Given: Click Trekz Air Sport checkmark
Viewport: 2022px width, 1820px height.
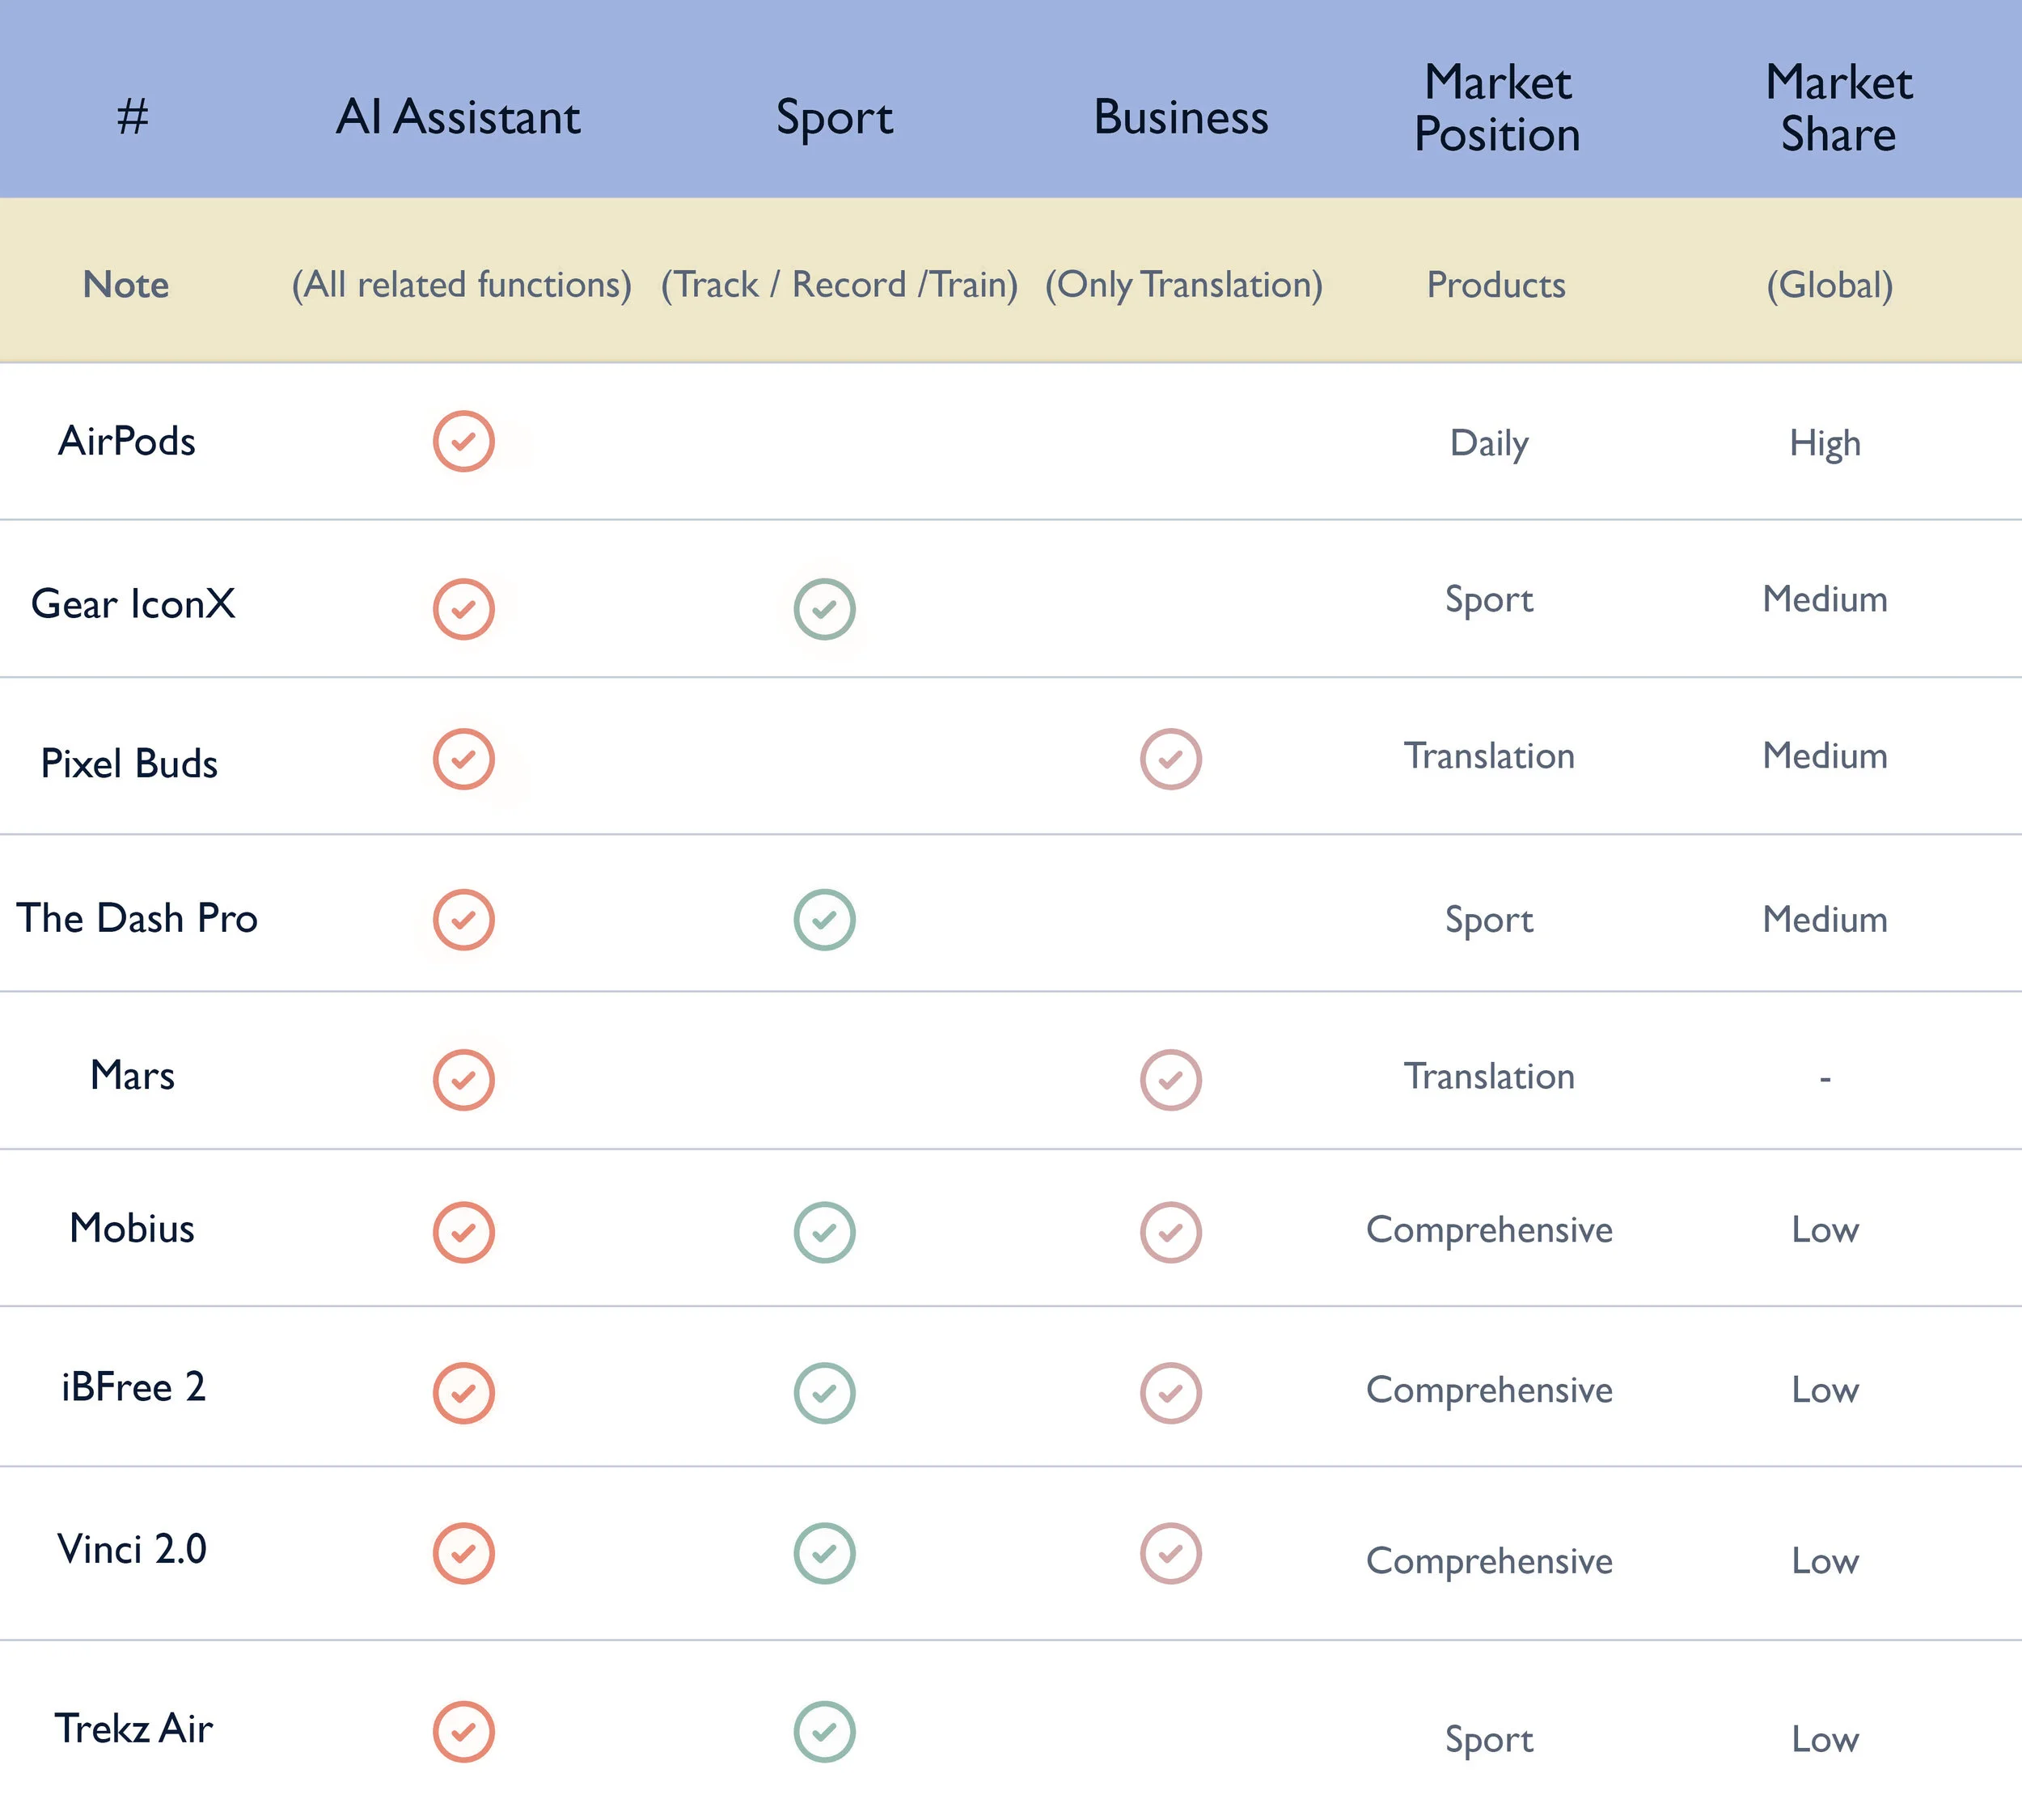Looking at the screenshot, I should coord(824,1732).
